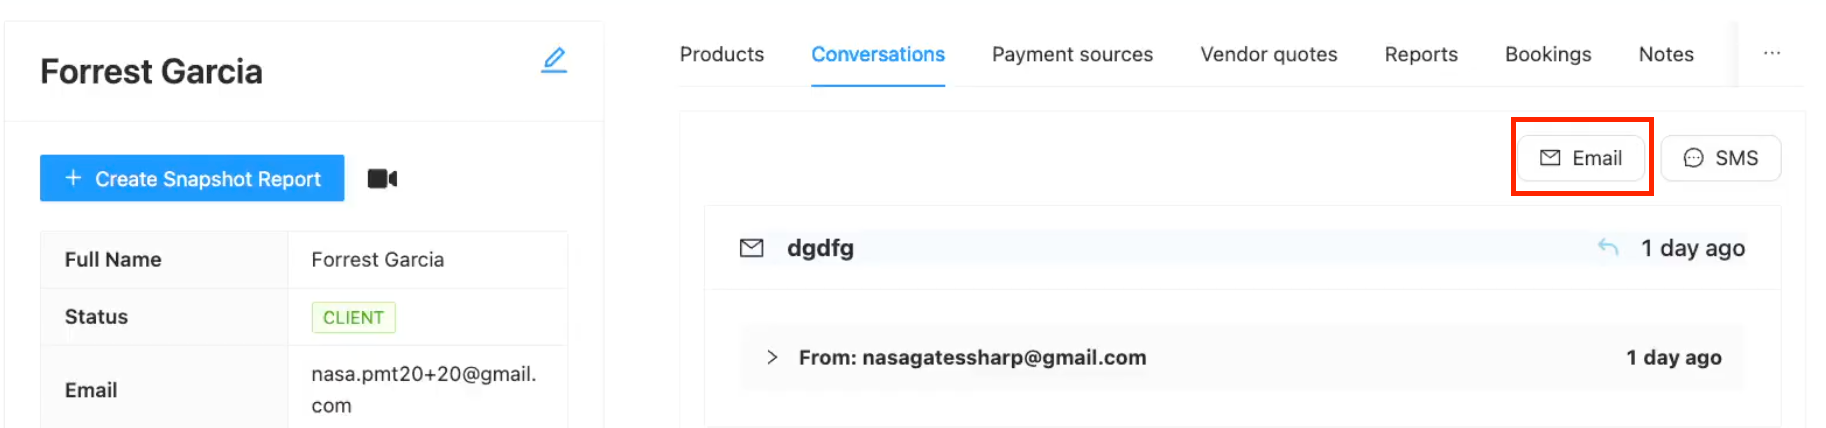The height and width of the screenshot is (428, 1826).
Task: Open the Reports tab
Action: (x=1420, y=54)
